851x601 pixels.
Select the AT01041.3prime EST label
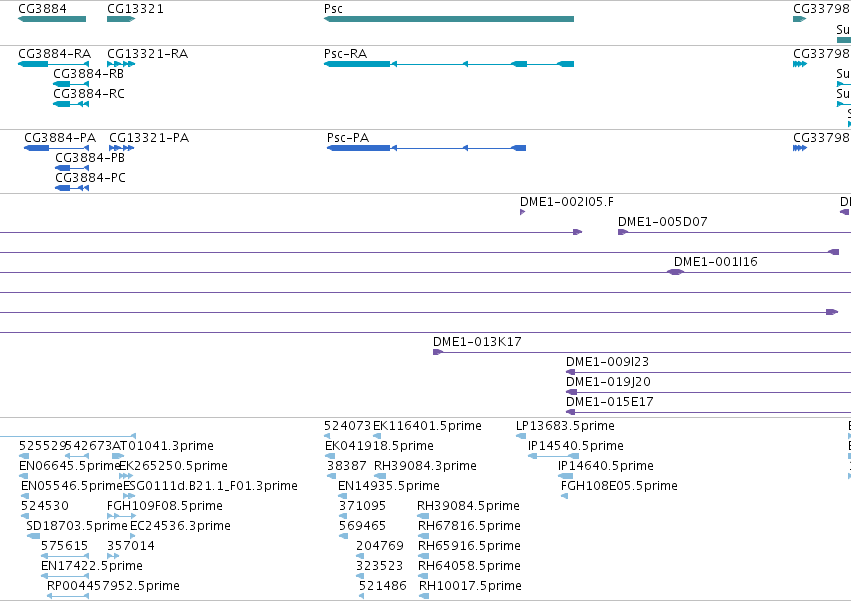click(163, 446)
